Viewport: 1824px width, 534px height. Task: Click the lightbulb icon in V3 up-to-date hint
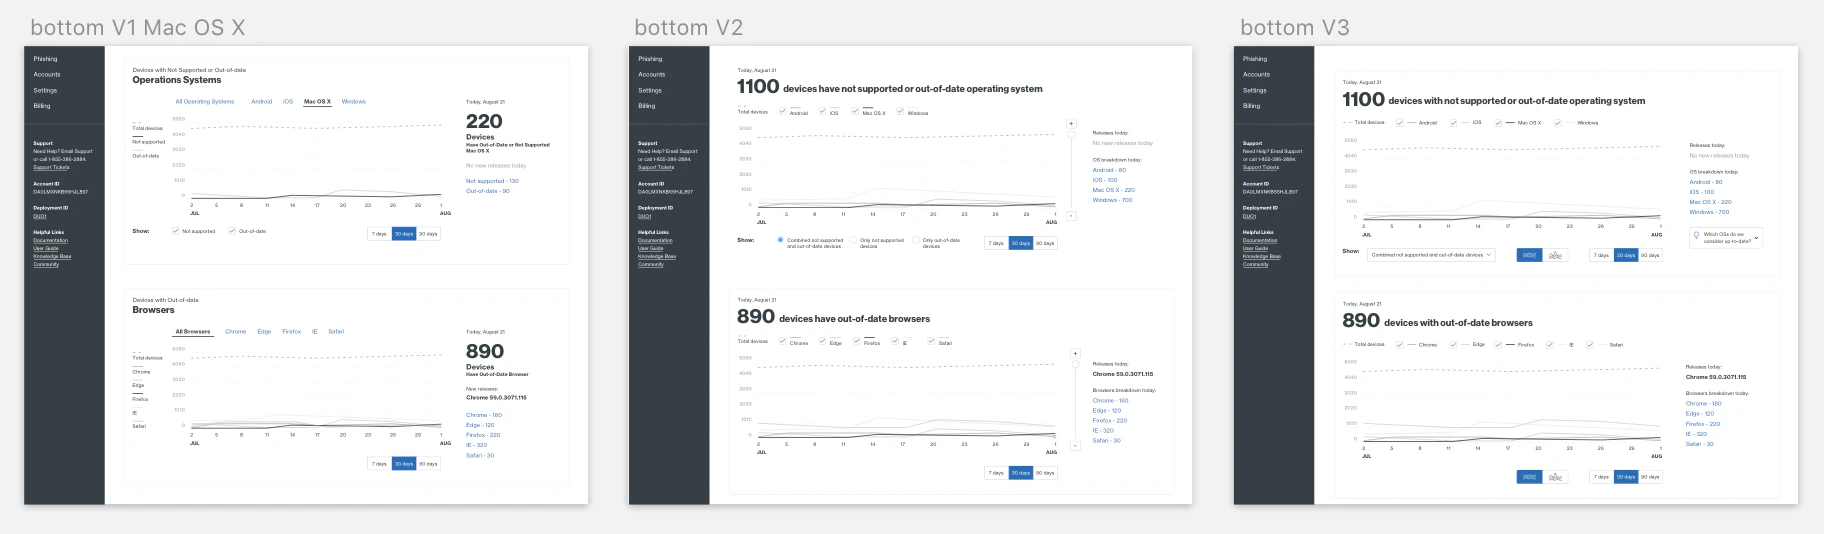click(x=1696, y=236)
